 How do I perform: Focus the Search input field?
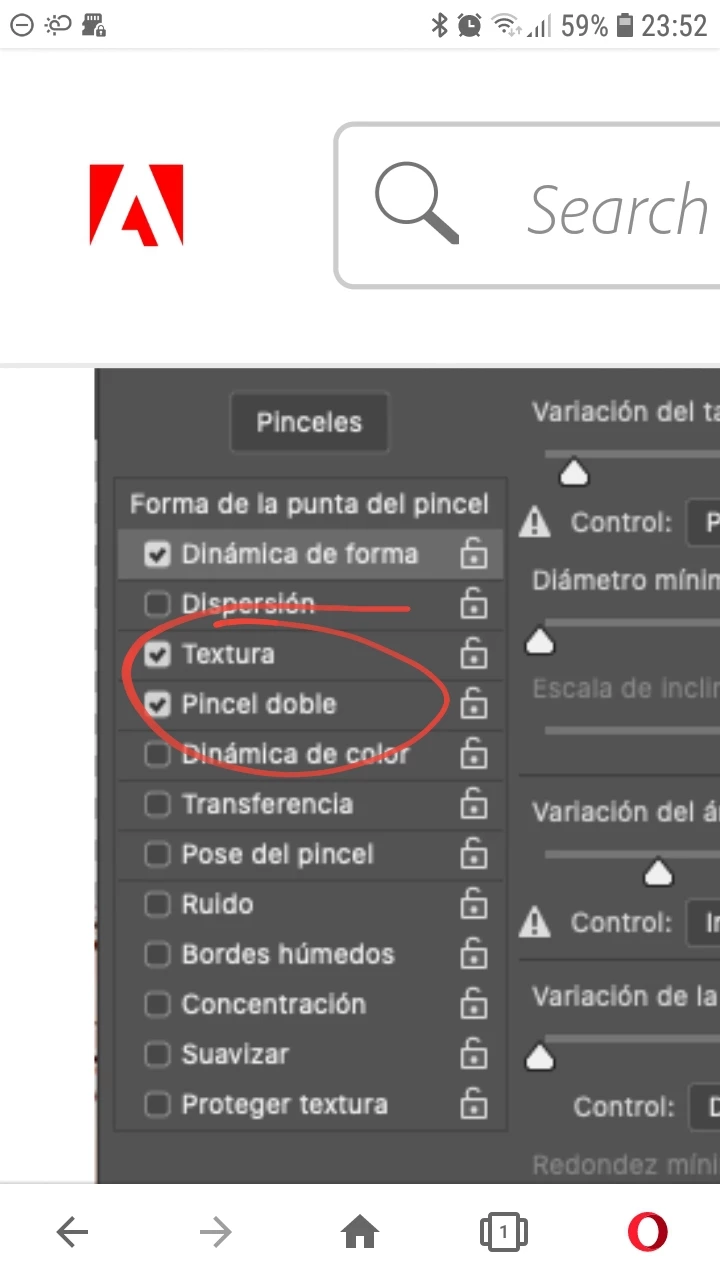pyautogui.click(x=529, y=206)
